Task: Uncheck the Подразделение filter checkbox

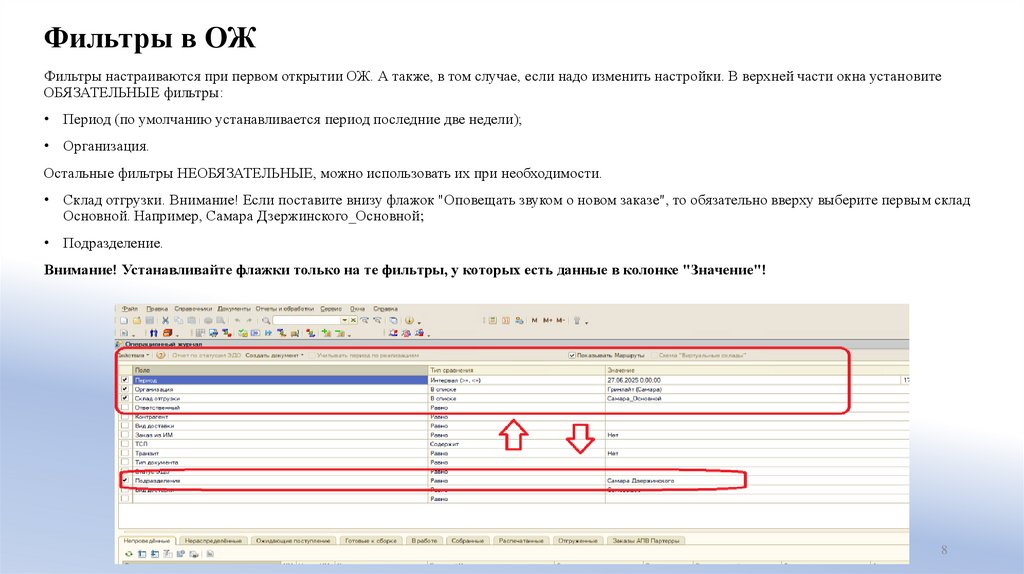Action: point(125,480)
